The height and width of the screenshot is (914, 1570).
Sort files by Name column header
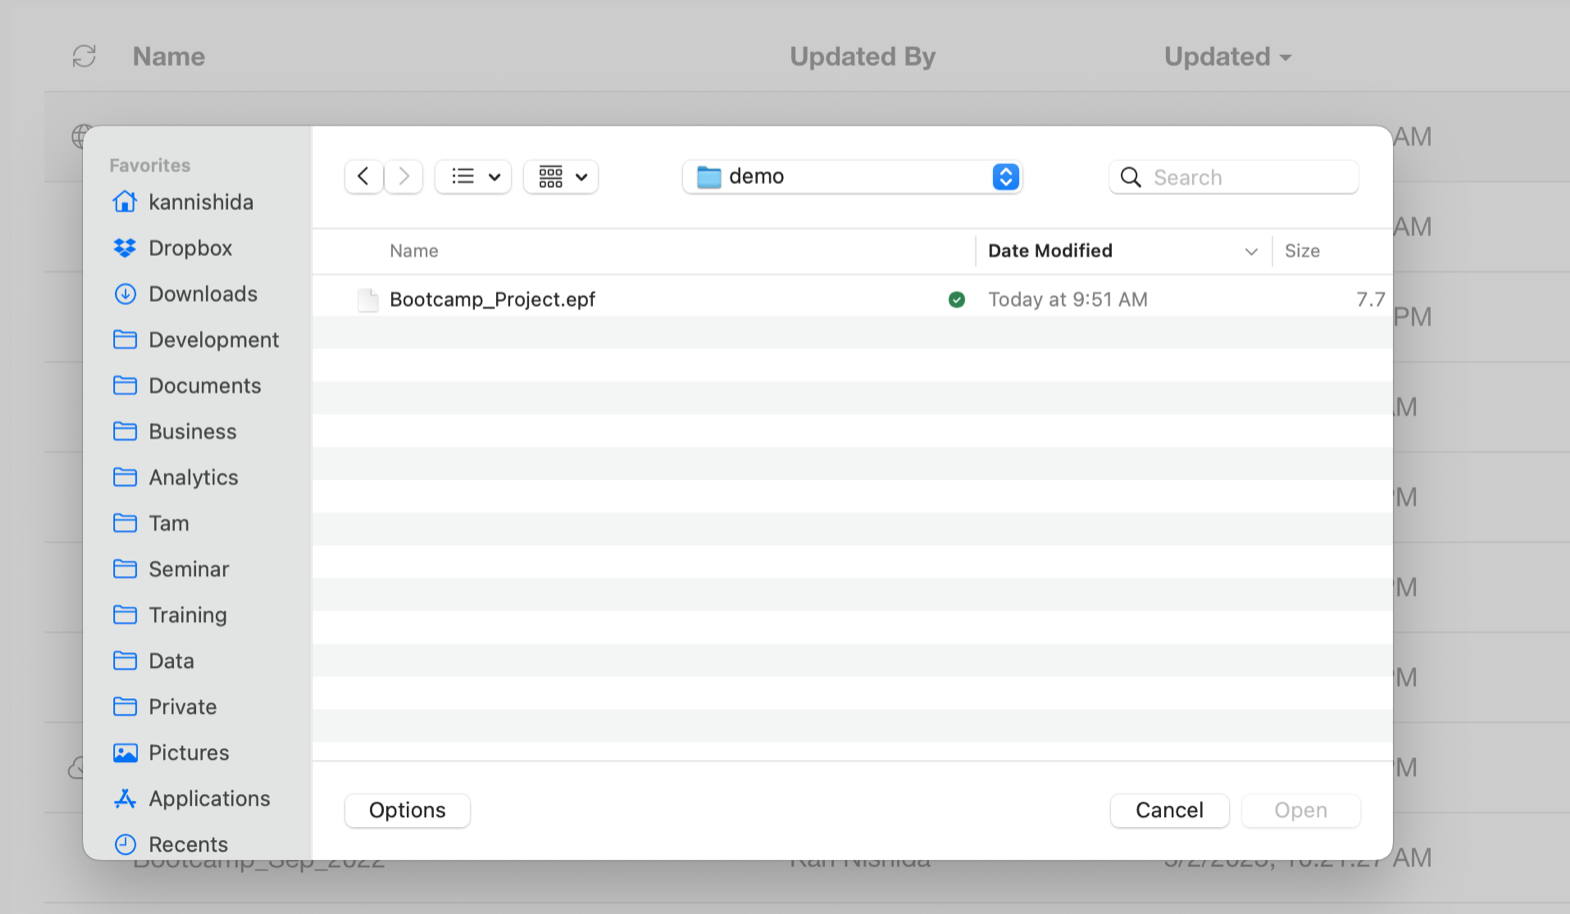tap(414, 251)
